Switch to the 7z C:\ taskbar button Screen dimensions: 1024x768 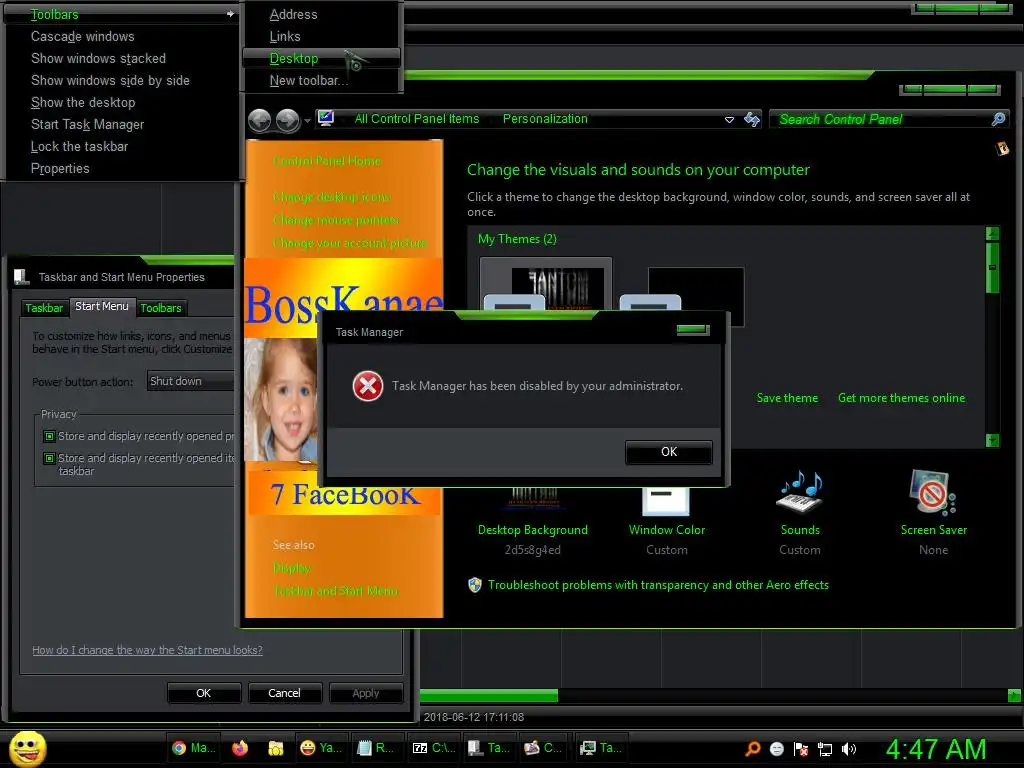[434, 748]
